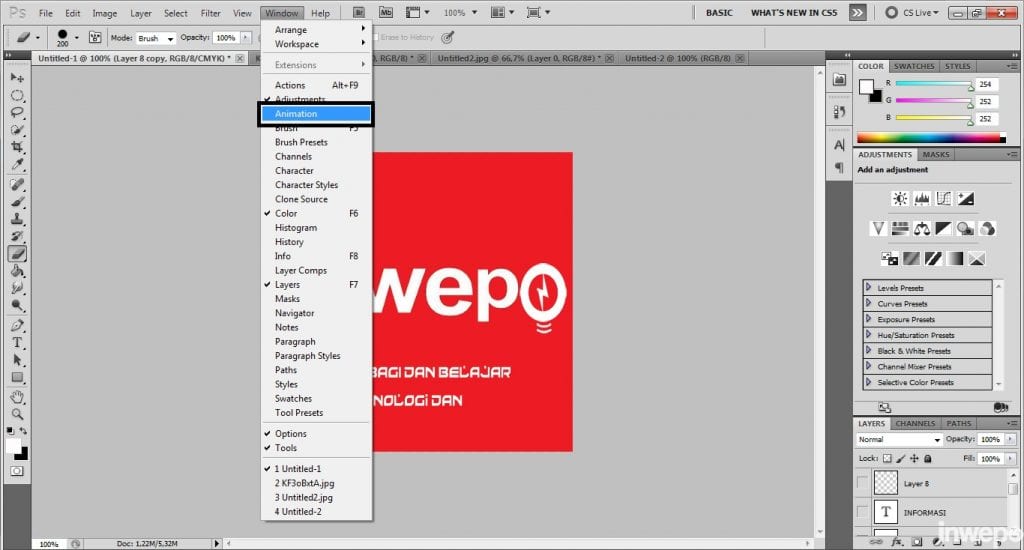Select the Crop tool
1024x550 pixels.
[17, 147]
